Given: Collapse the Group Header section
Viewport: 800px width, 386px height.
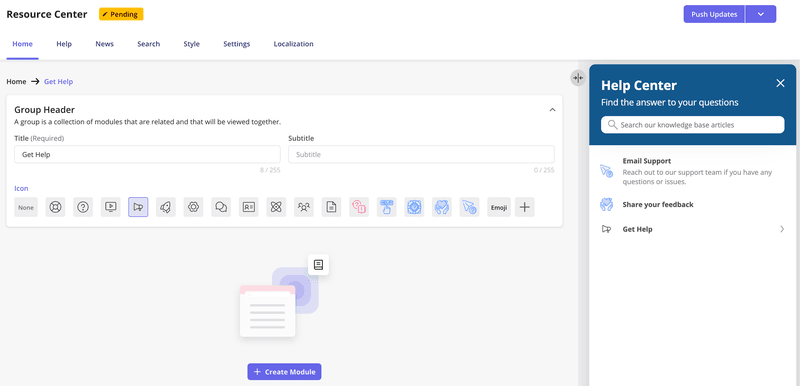Looking at the screenshot, I should click(552, 110).
